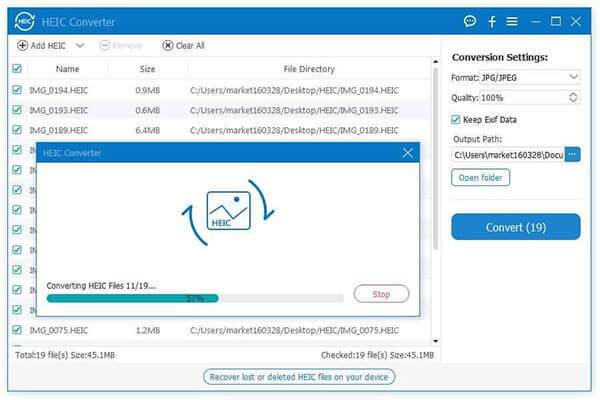This screenshot has height=400, width=600.
Task: Open the hamburger menu icon
Action: [x=512, y=21]
